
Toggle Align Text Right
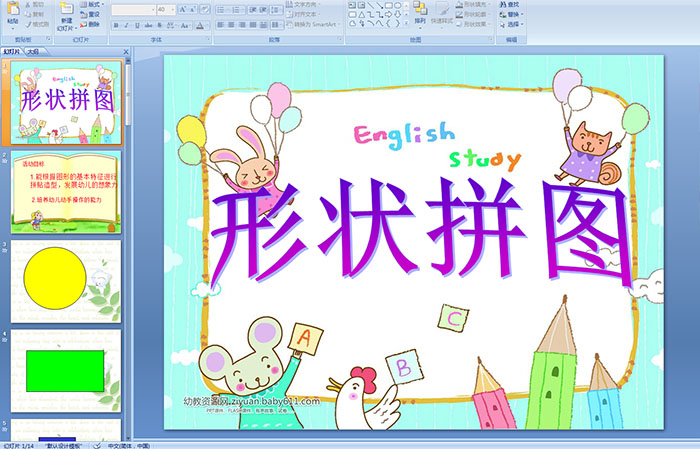(242, 25)
